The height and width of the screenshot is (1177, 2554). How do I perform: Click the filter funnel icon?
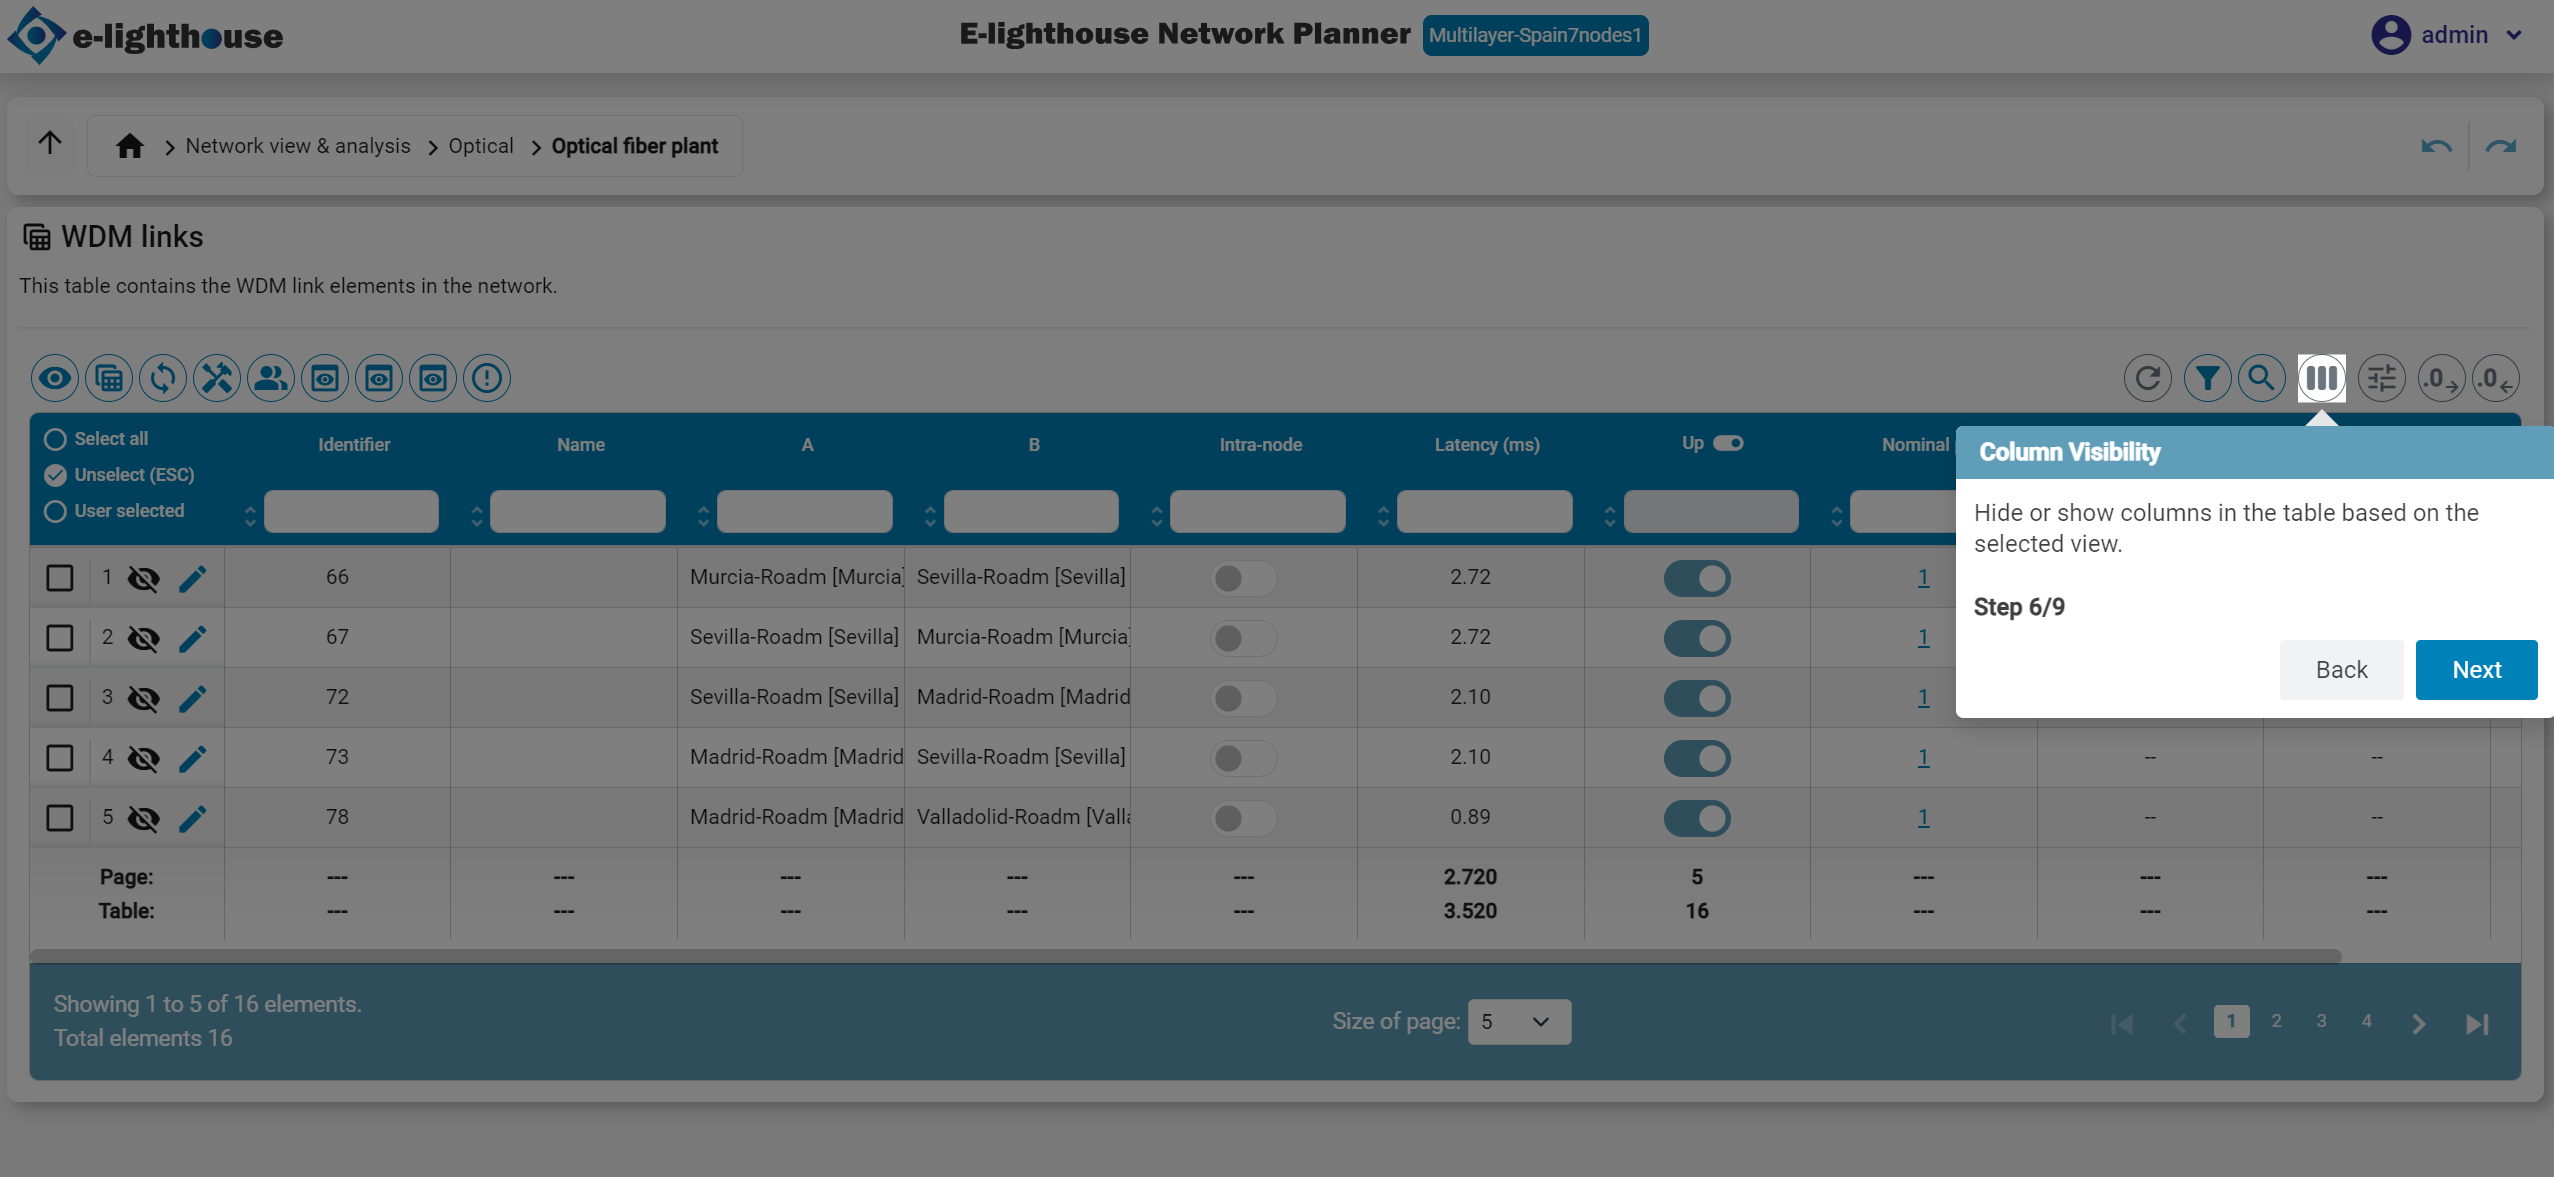coord(2207,378)
